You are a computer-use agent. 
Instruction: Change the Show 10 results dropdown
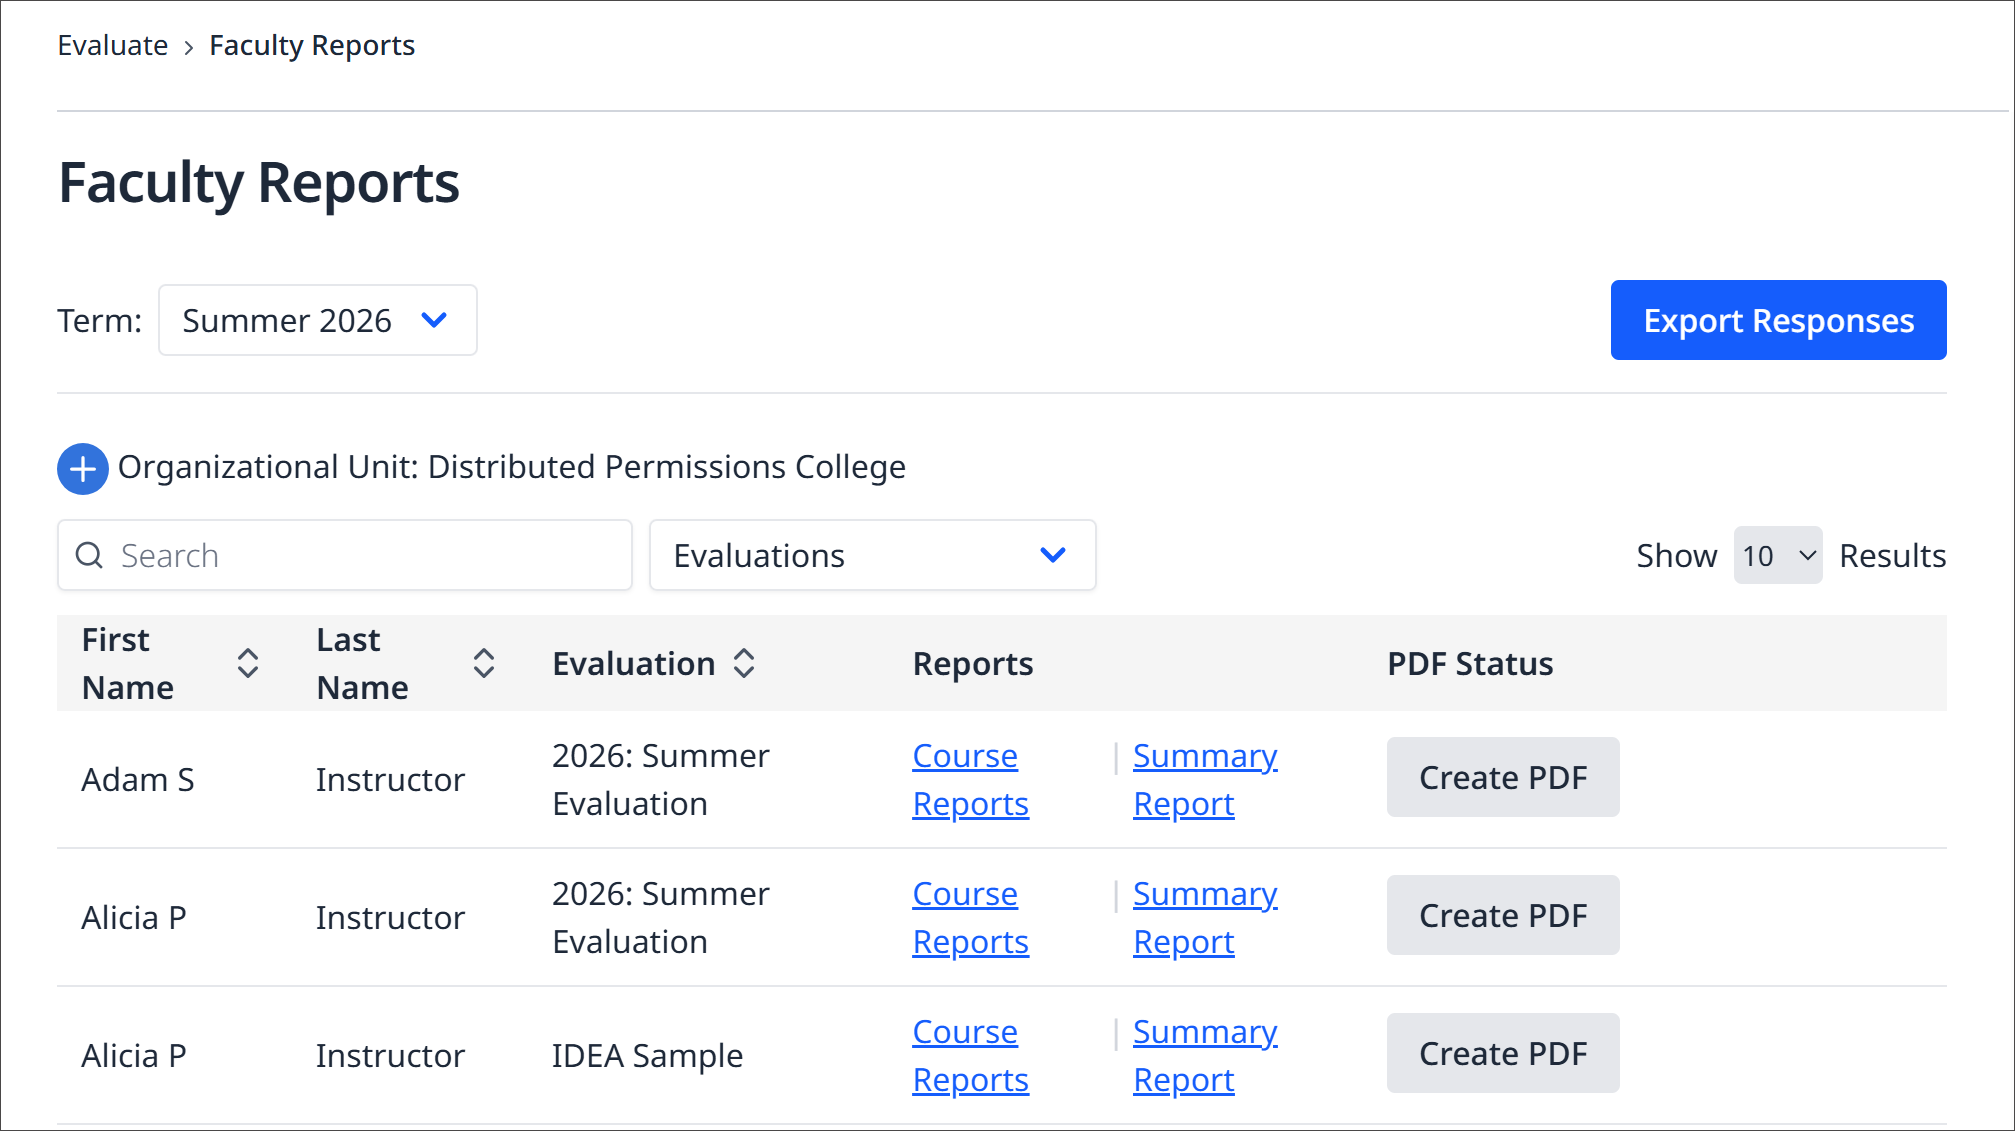[1778, 555]
